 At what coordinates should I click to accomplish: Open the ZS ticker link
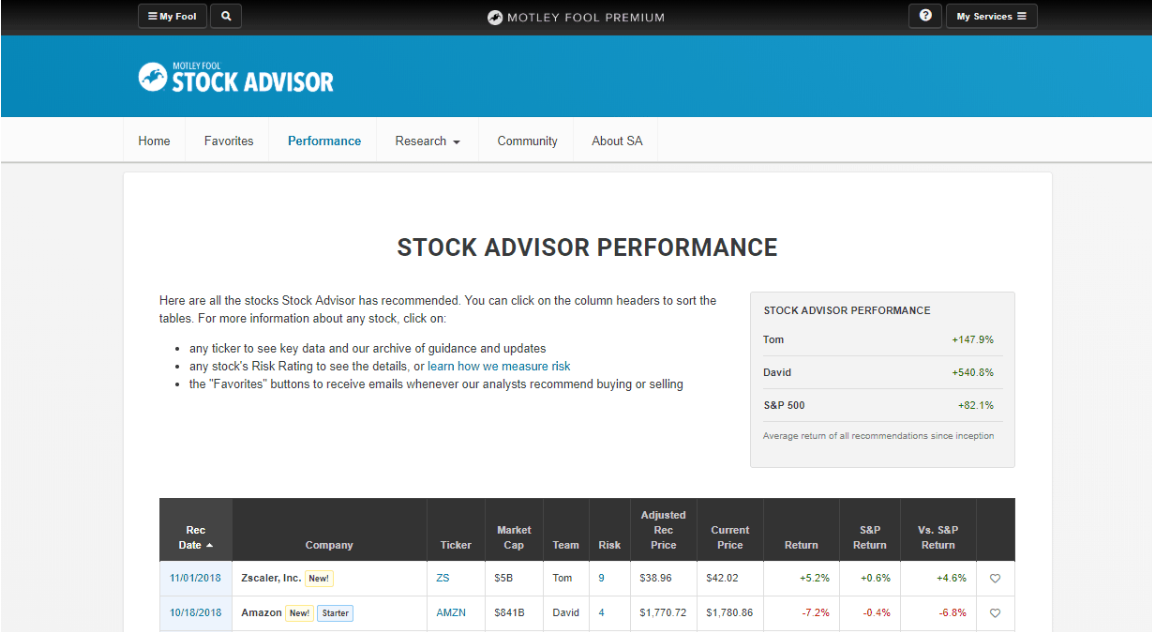coord(442,578)
